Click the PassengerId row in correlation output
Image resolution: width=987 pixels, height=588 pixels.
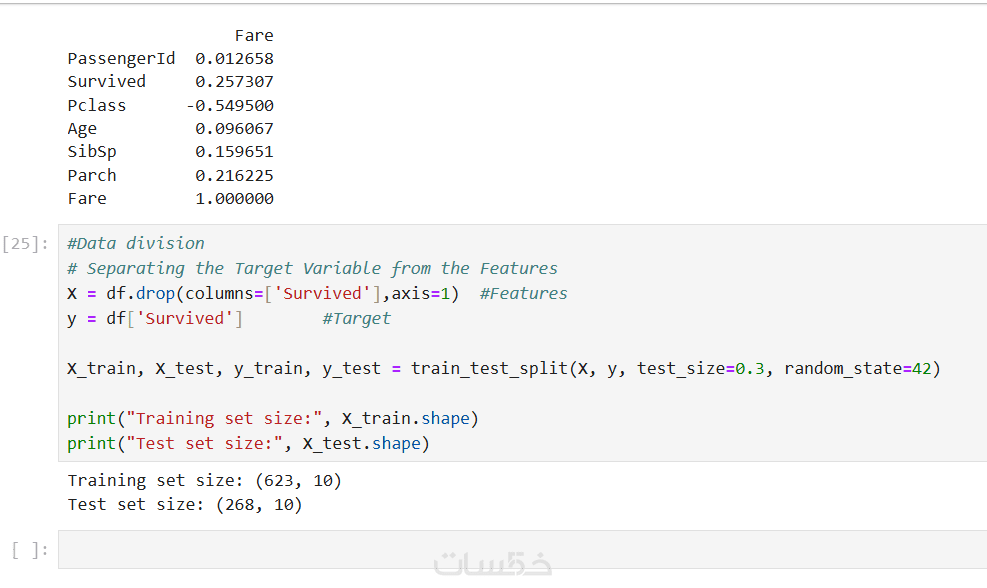click(x=121, y=58)
